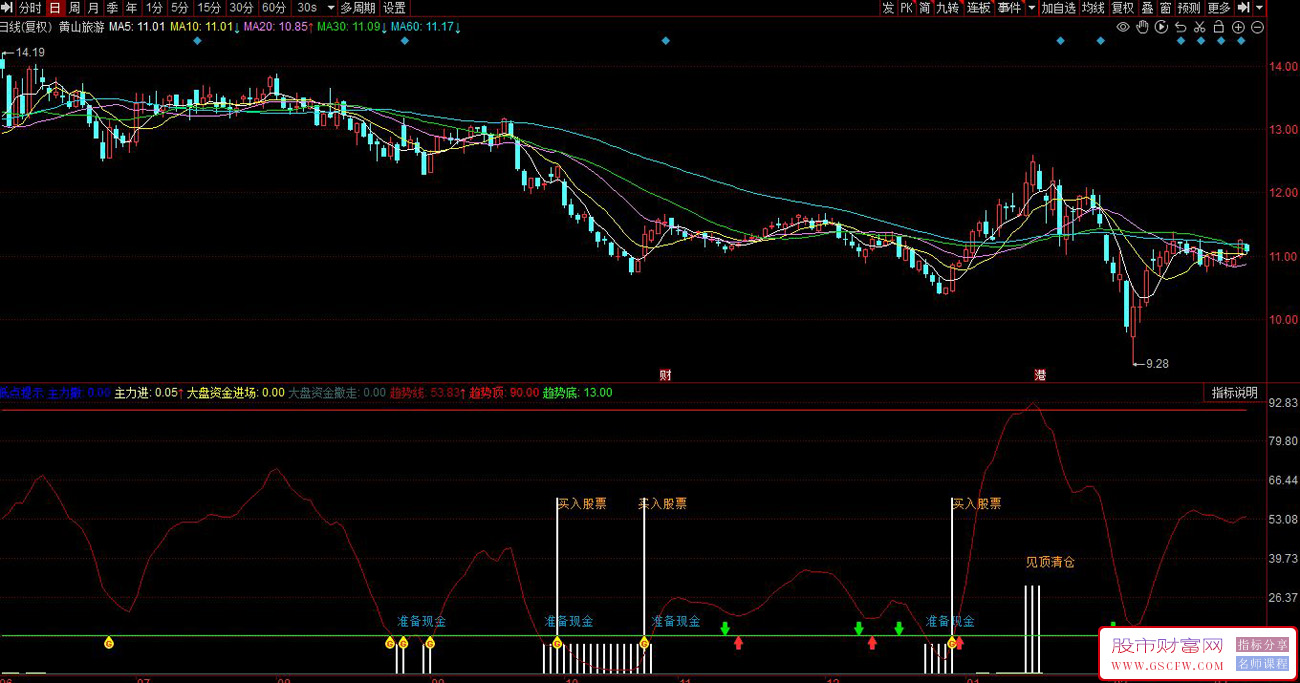The width and height of the screenshot is (1300, 683).
Task: Select the 周 weekly period tab
Action: [x=74, y=8]
